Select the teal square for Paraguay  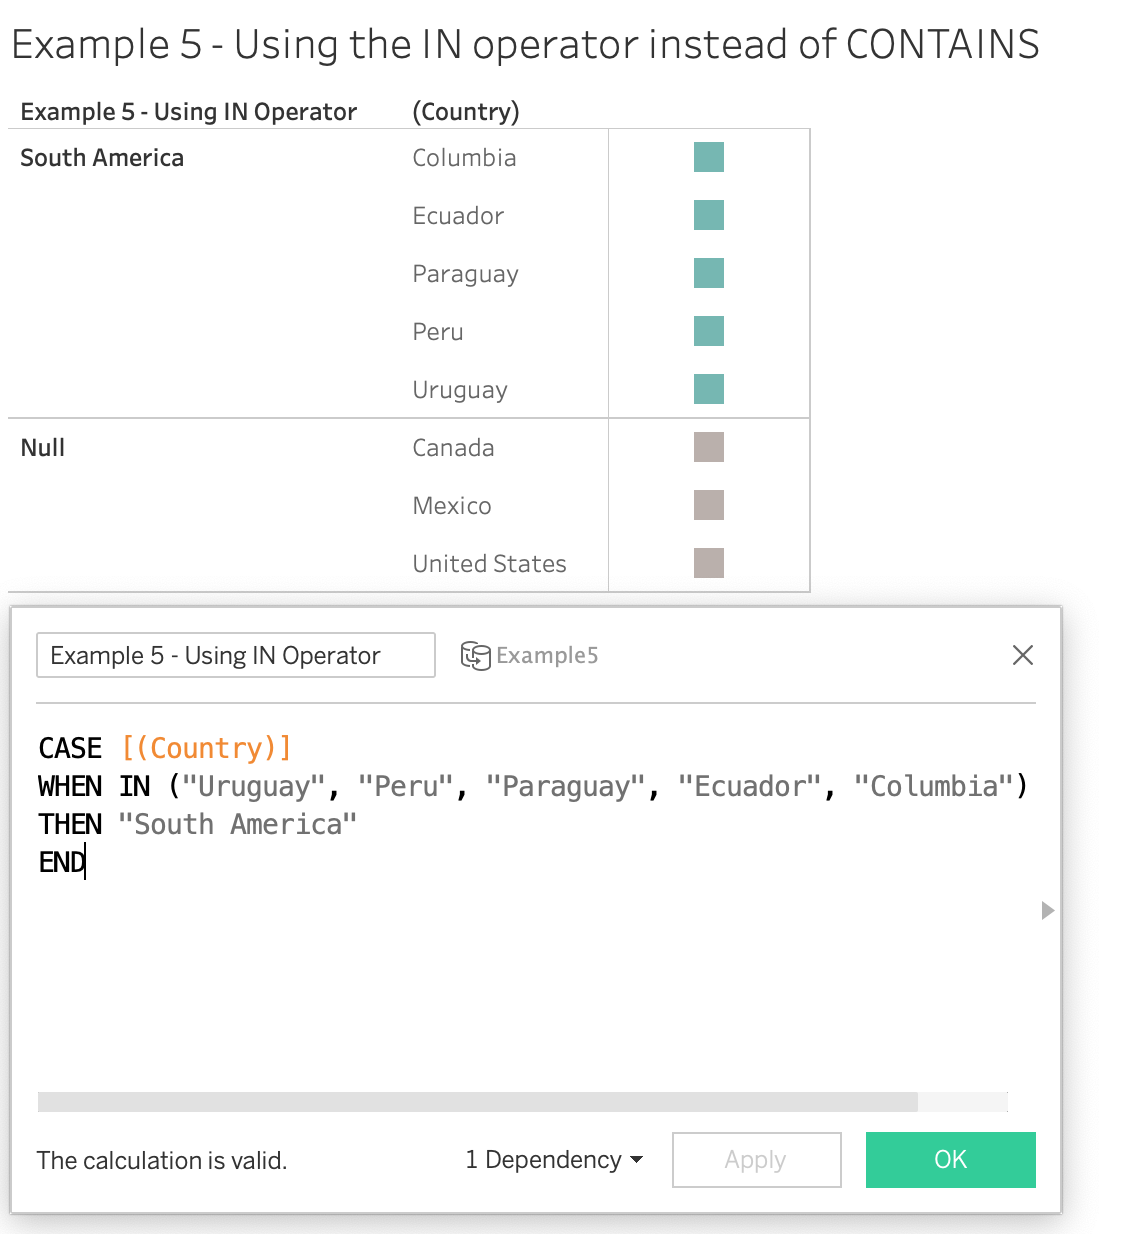[x=709, y=273]
